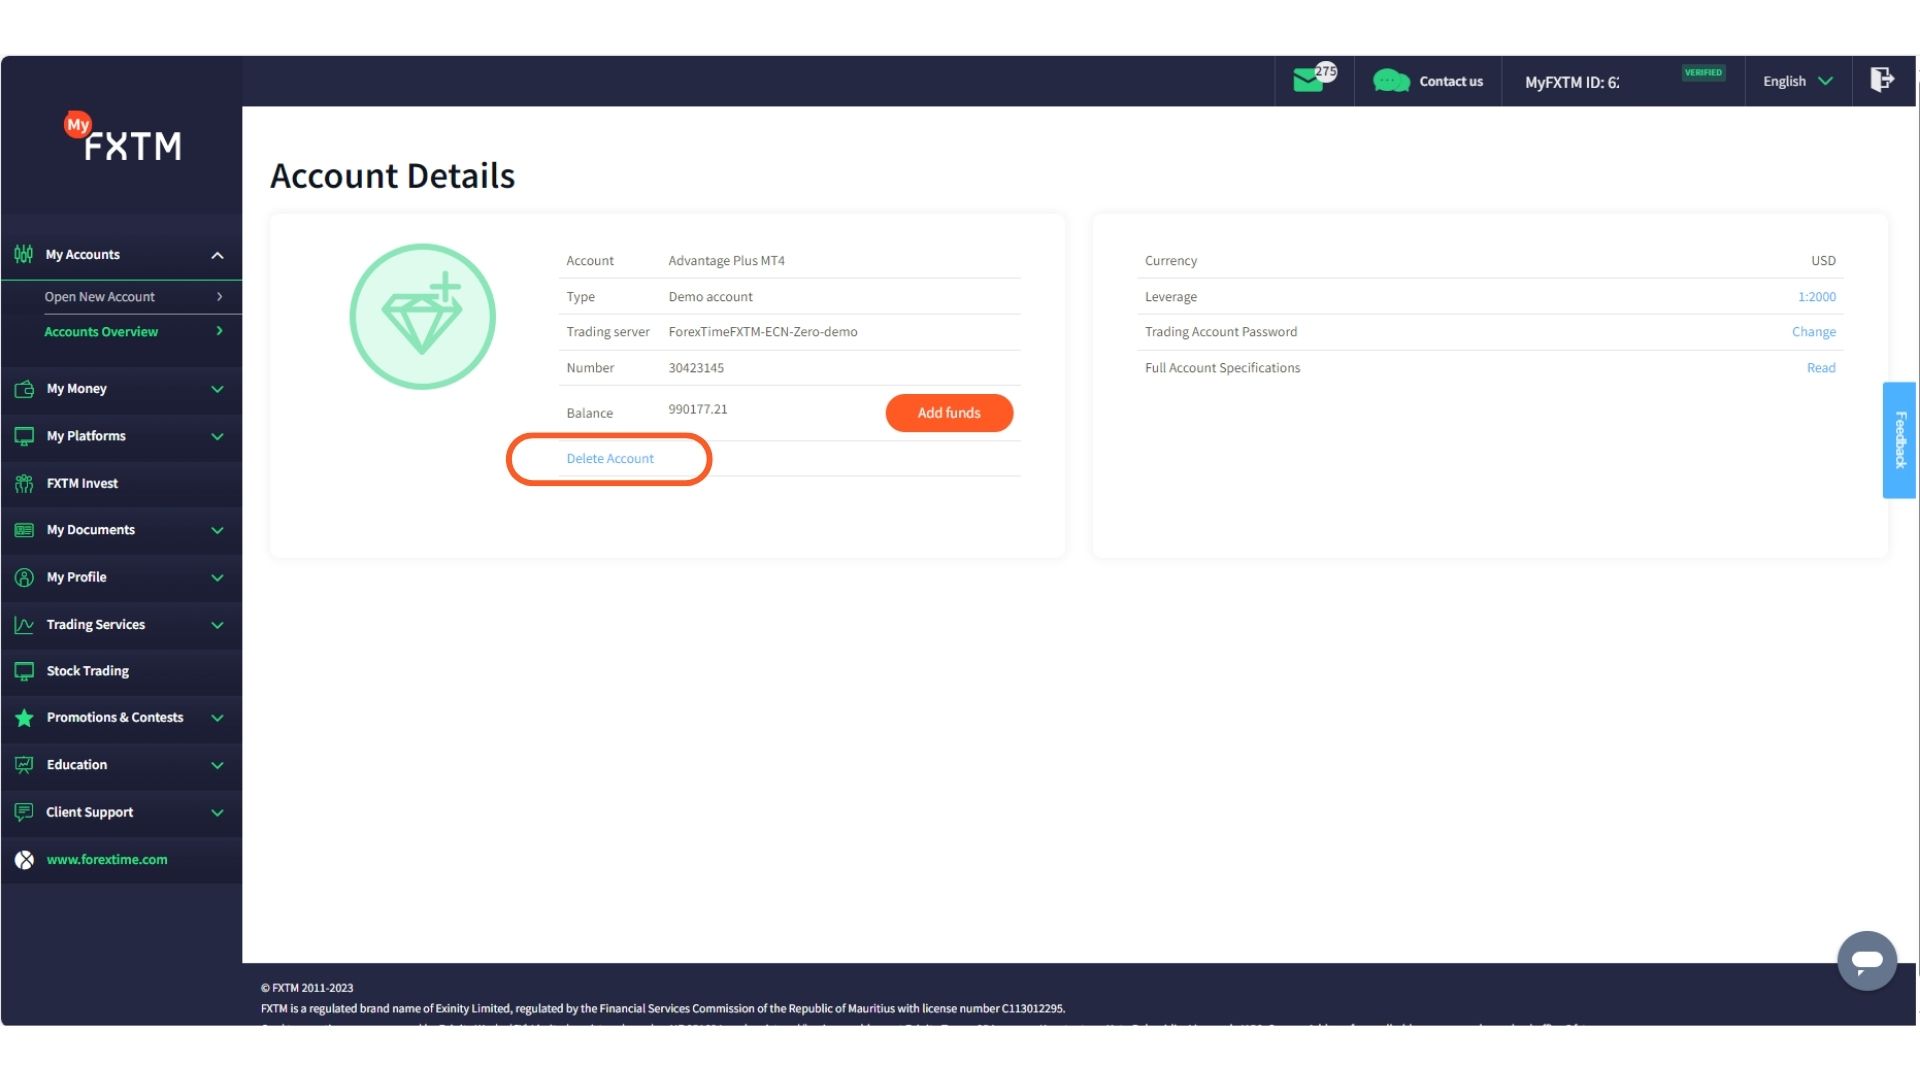Viewport: 1920px width, 1080px height.
Task: Click the Promotions & Contests star icon
Action: click(24, 718)
